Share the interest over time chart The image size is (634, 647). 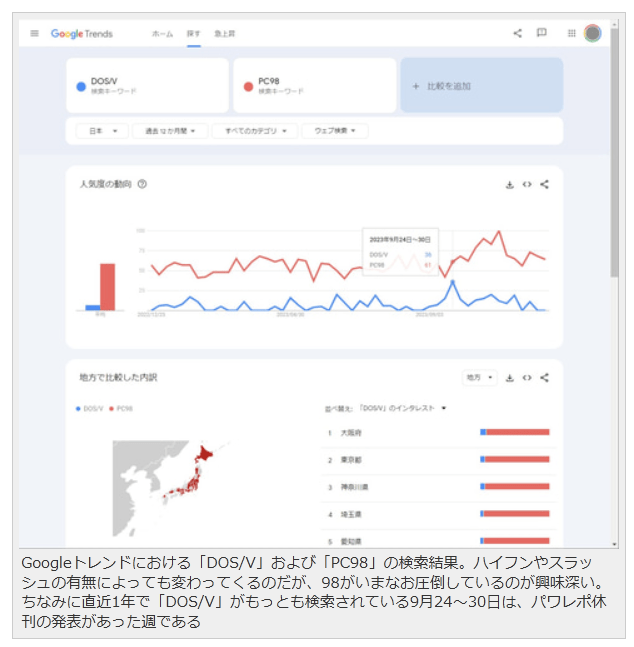tap(545, 184)
